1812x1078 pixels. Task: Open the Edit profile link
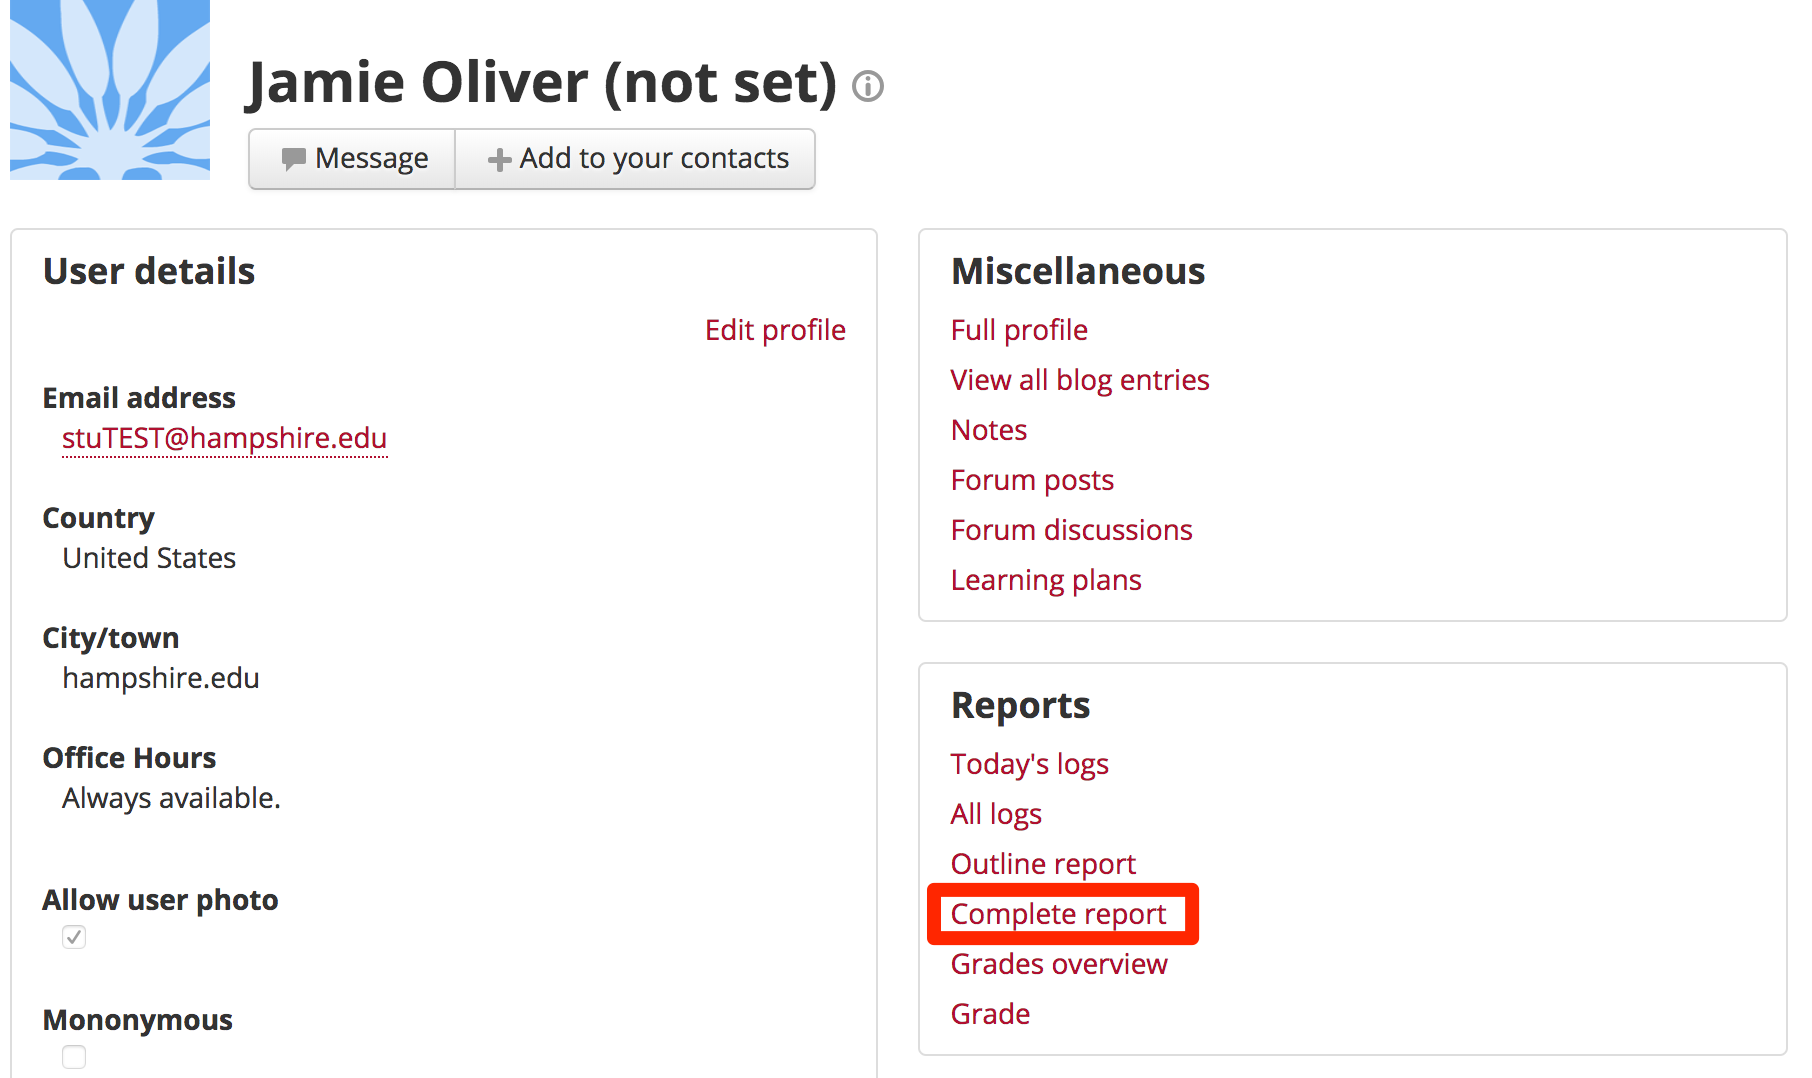(x=775, y=330)
